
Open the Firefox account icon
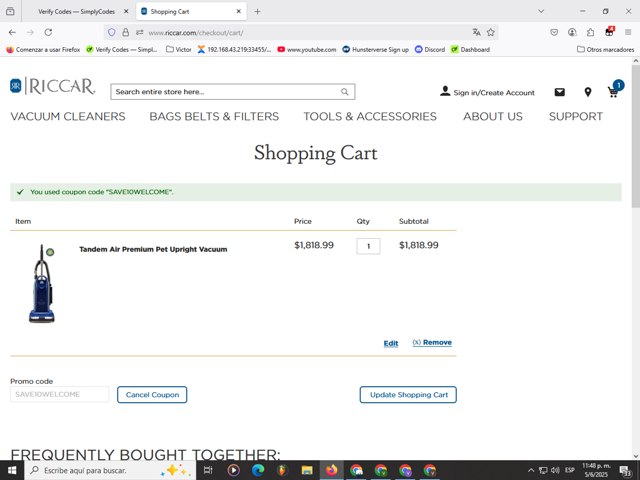point(572,32)
